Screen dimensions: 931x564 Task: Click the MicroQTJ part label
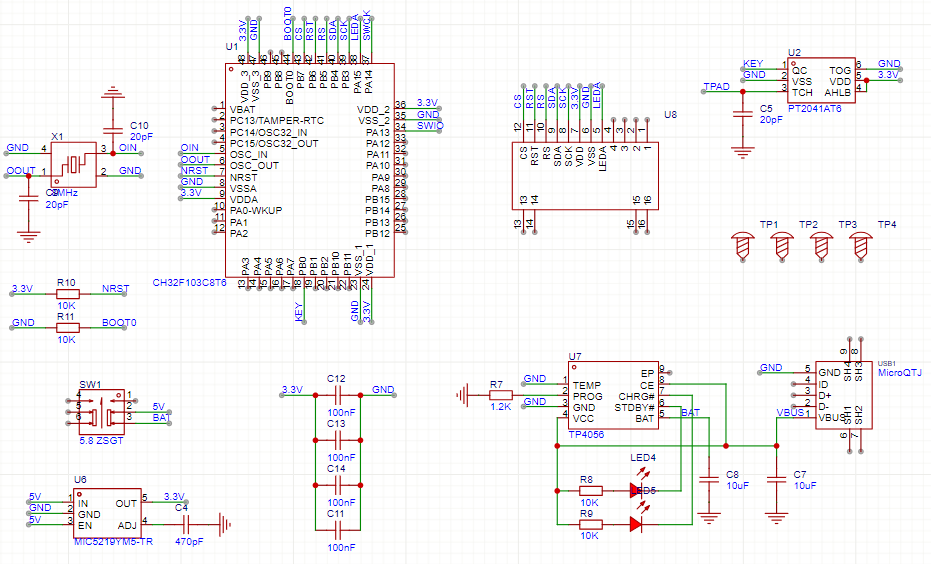coord(900,373)
